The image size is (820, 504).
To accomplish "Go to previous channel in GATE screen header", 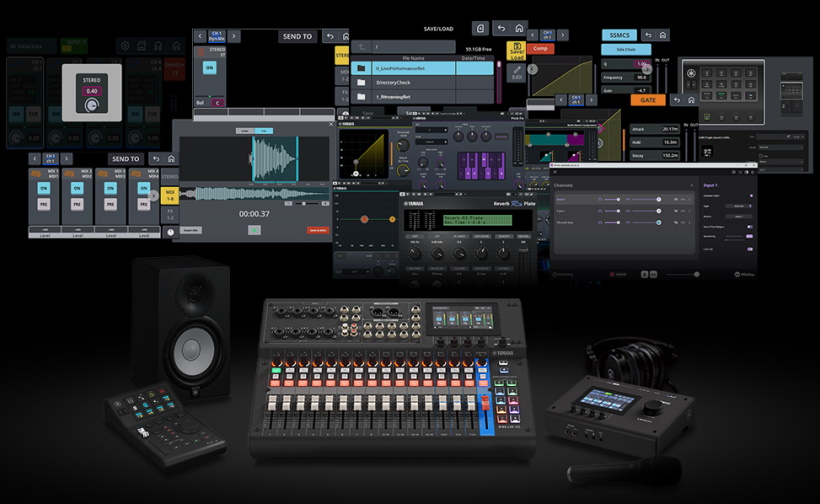I will 561,100.
